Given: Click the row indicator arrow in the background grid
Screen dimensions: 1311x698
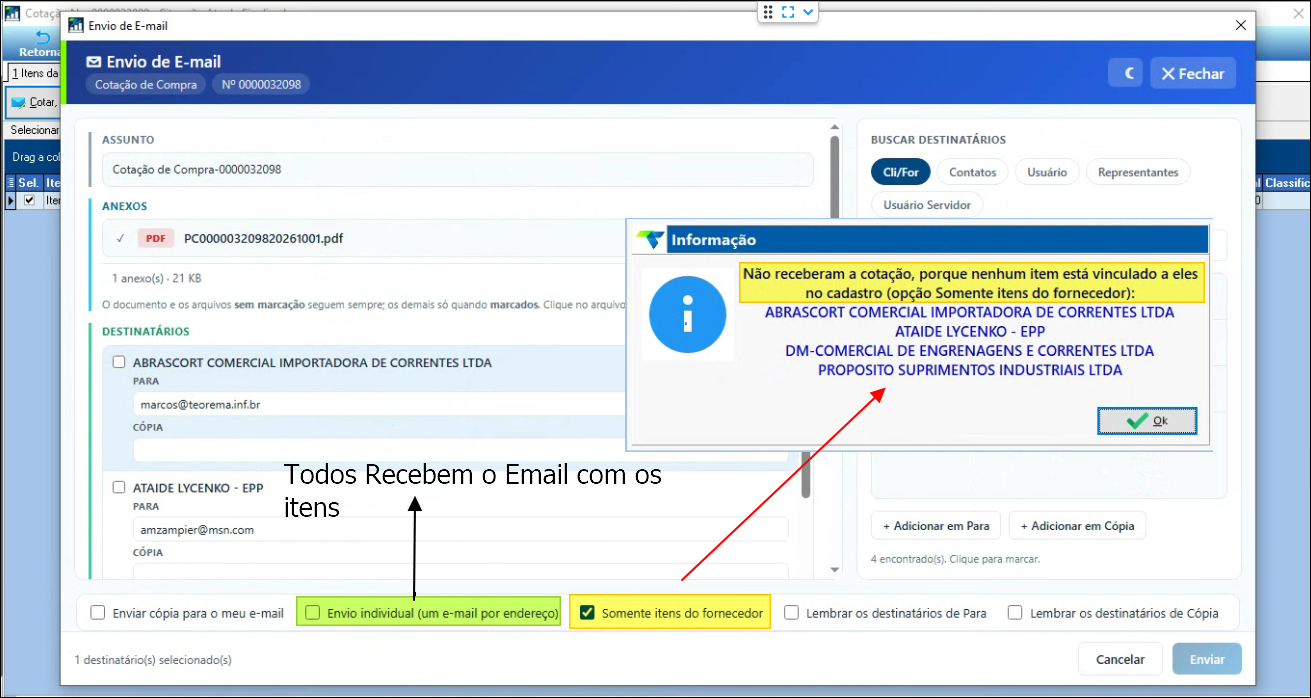Looking at the screenshot, I should pyautogui.click(x=11, y=200).
